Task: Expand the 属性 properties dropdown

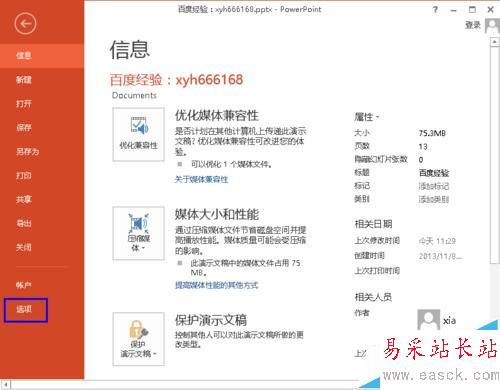Action: tap(367, 117)
